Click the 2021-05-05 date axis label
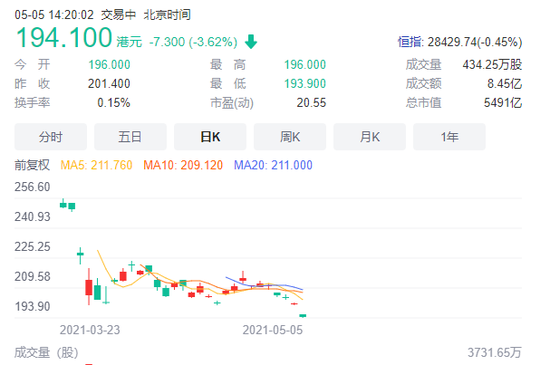This screenshot has width=550, height=365. click(x=273, y=330)
